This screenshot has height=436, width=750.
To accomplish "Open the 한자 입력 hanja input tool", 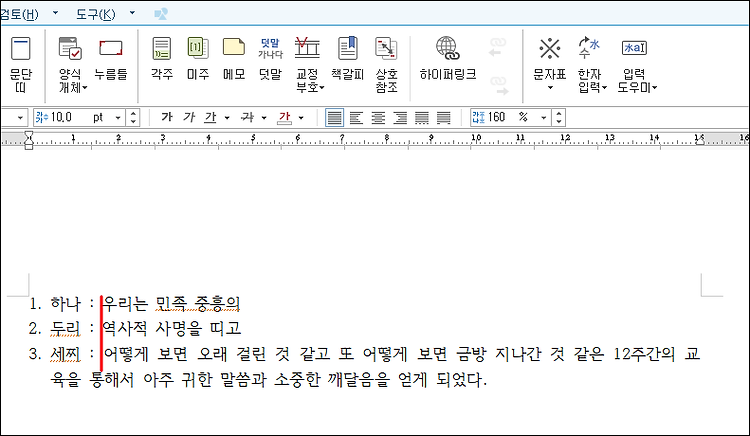I will (590, 65).
